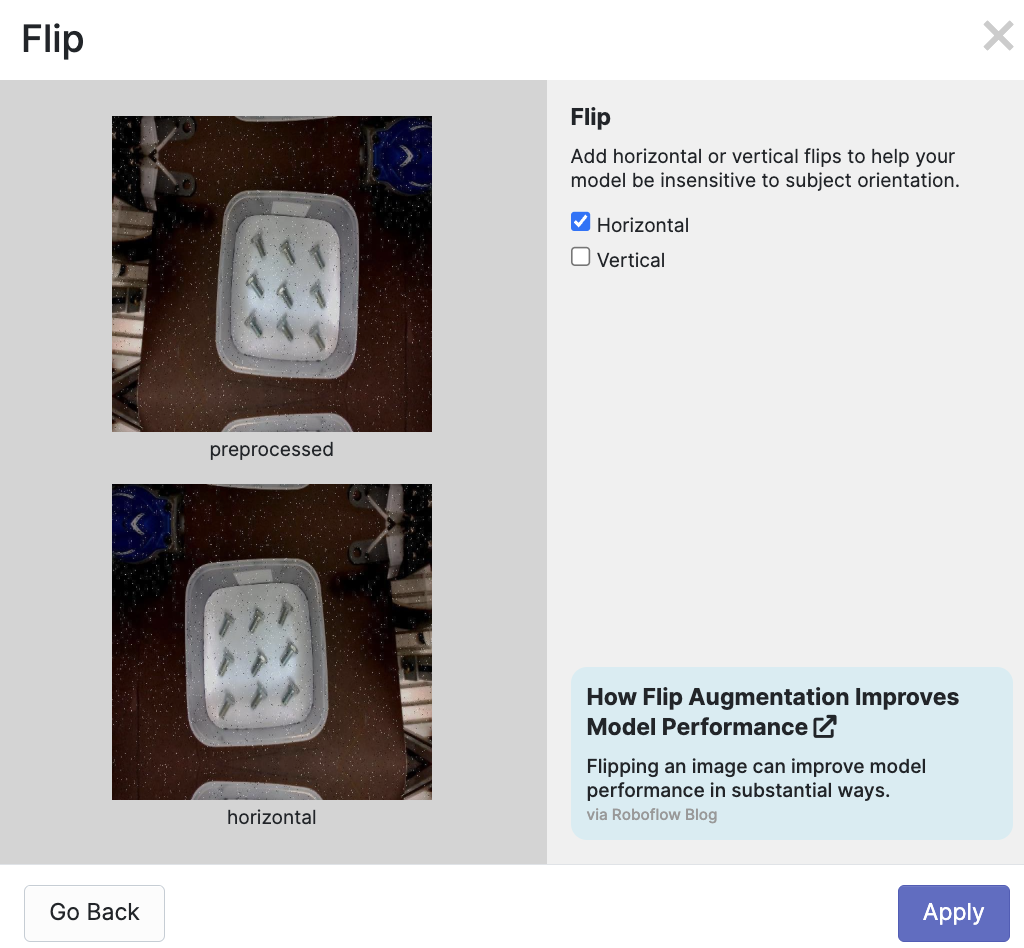Close the Flip dialog with the X icon
Viewport: 1024px width, 948px height.
coord(997,35)
